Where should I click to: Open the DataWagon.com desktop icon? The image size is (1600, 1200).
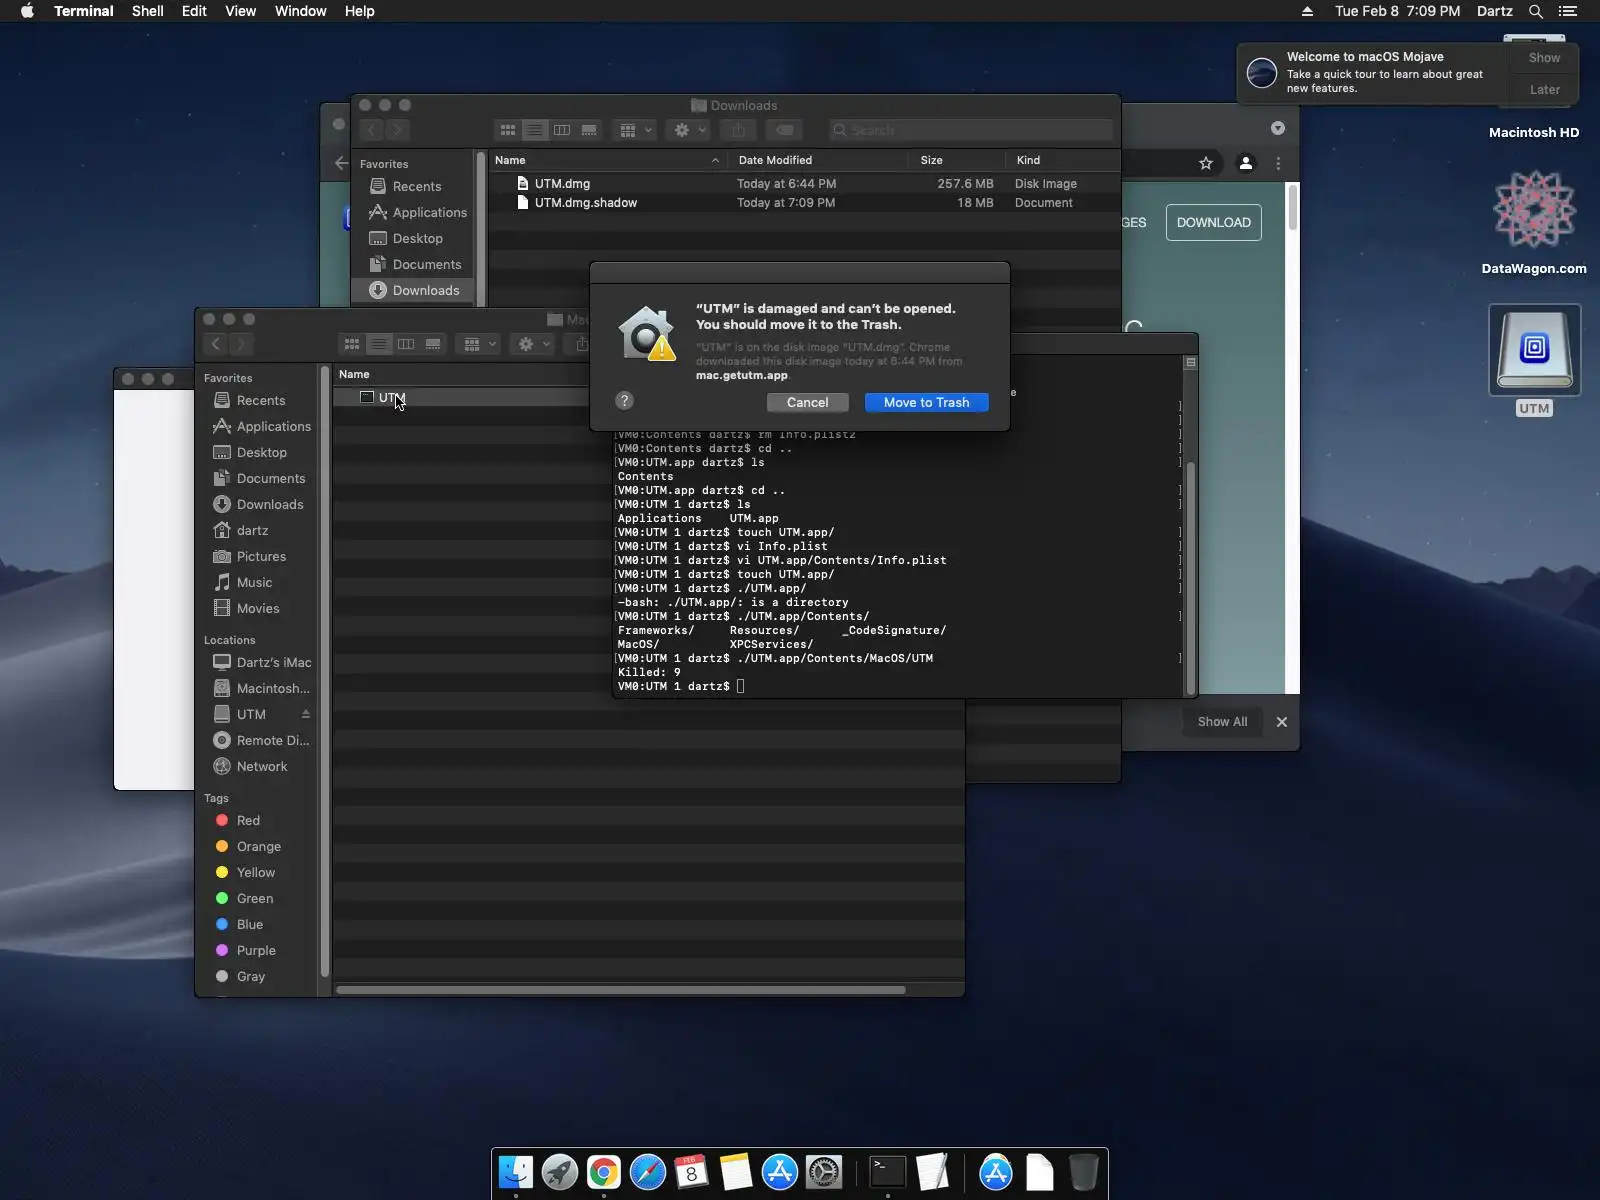pyautogui.click(x=1534, y=210)
